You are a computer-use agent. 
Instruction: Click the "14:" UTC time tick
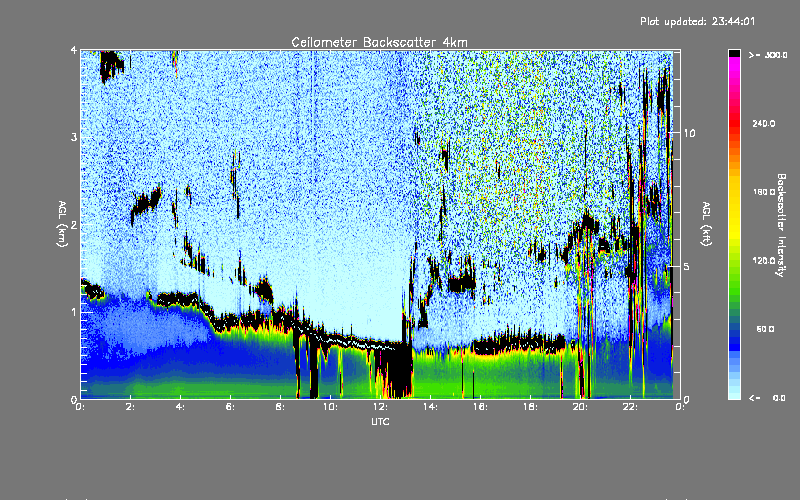coord(430,407)
